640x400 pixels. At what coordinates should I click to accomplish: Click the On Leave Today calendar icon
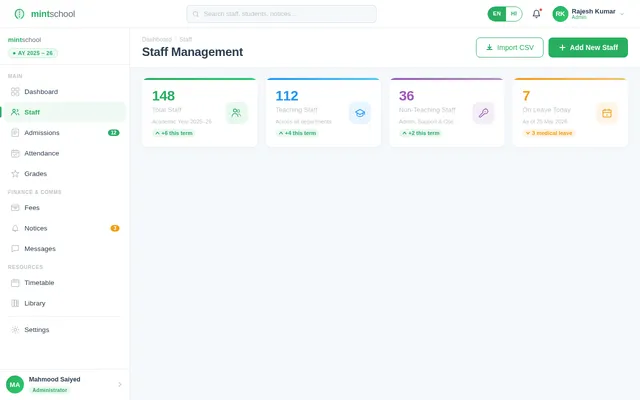click(x=606, y=113)
